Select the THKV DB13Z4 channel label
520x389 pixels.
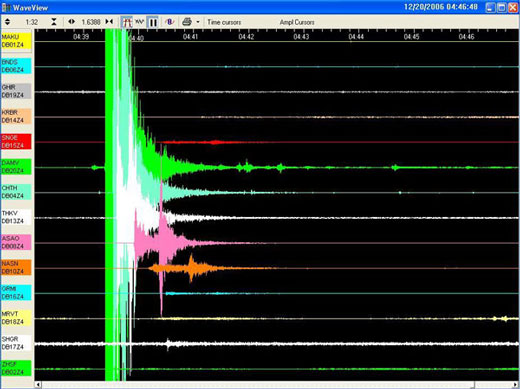(x=16, y=217)
